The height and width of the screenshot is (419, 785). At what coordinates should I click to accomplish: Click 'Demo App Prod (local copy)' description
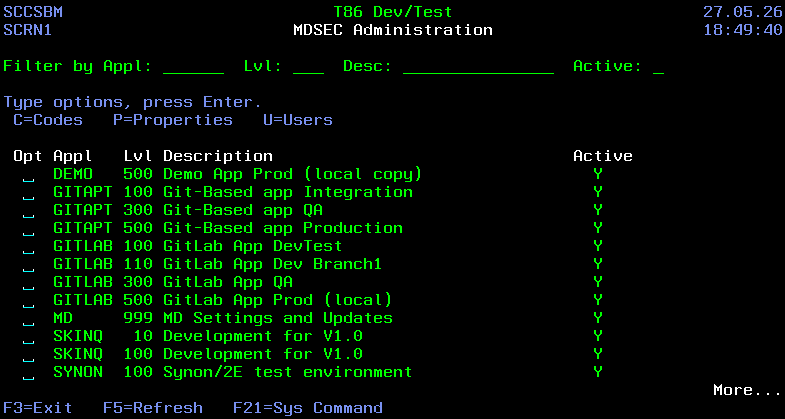click(293, 174)
